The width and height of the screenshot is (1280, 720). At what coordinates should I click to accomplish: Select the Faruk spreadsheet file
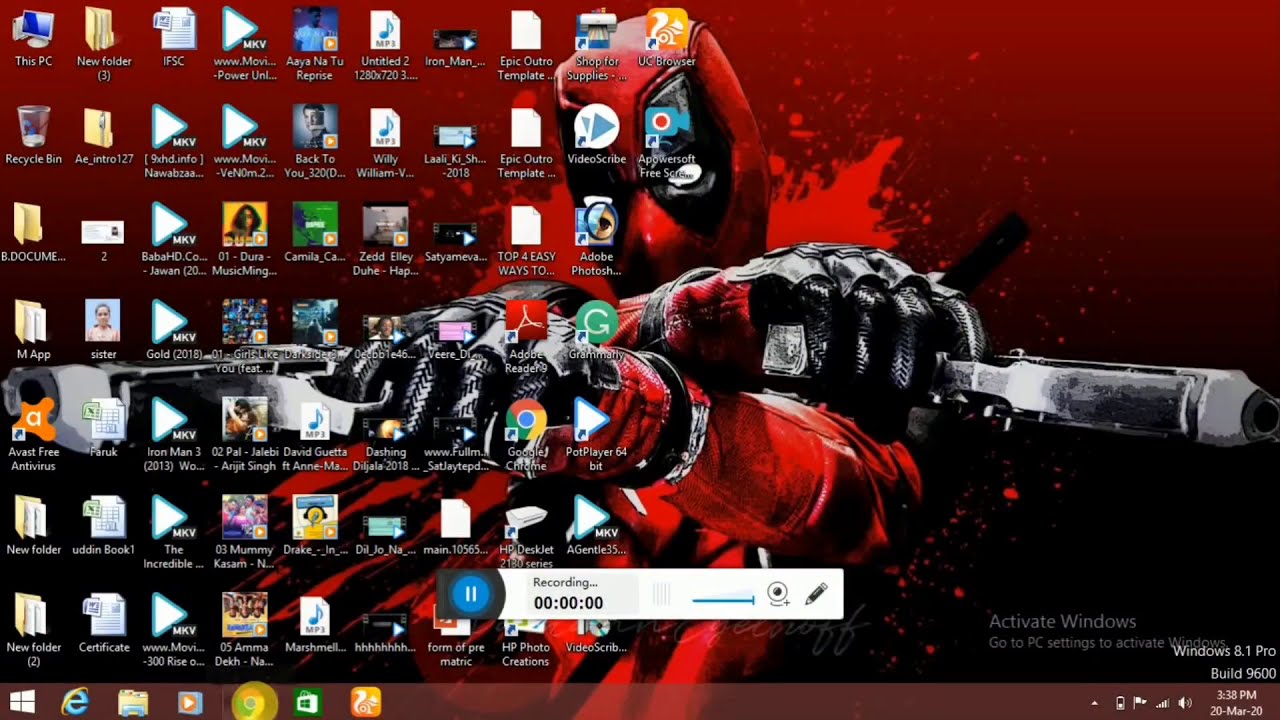click(x=104, y=428)
